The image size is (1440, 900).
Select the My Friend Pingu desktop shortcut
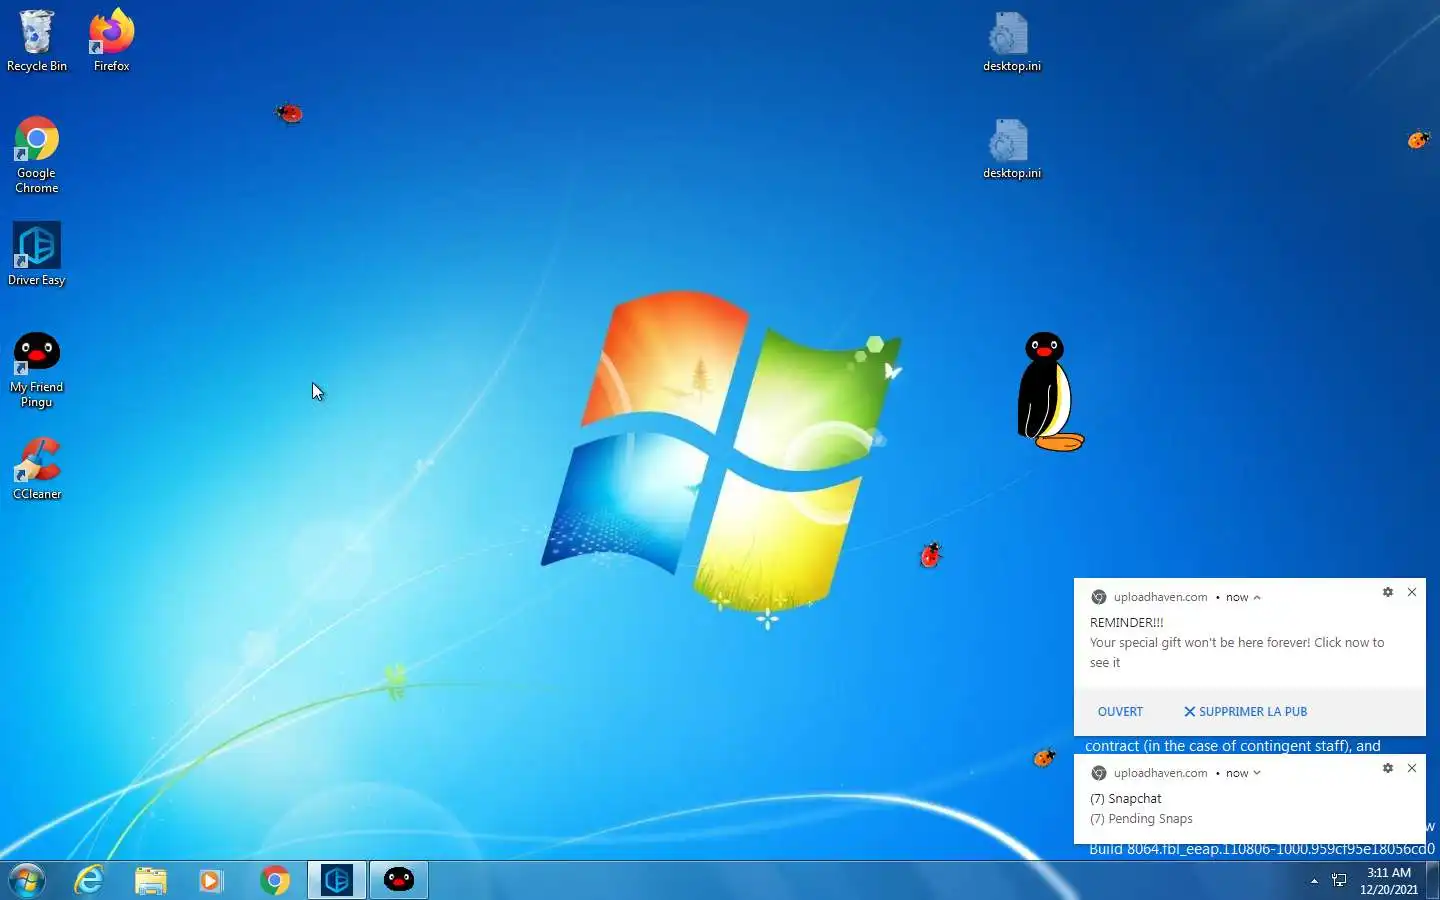tap(37, 370)
